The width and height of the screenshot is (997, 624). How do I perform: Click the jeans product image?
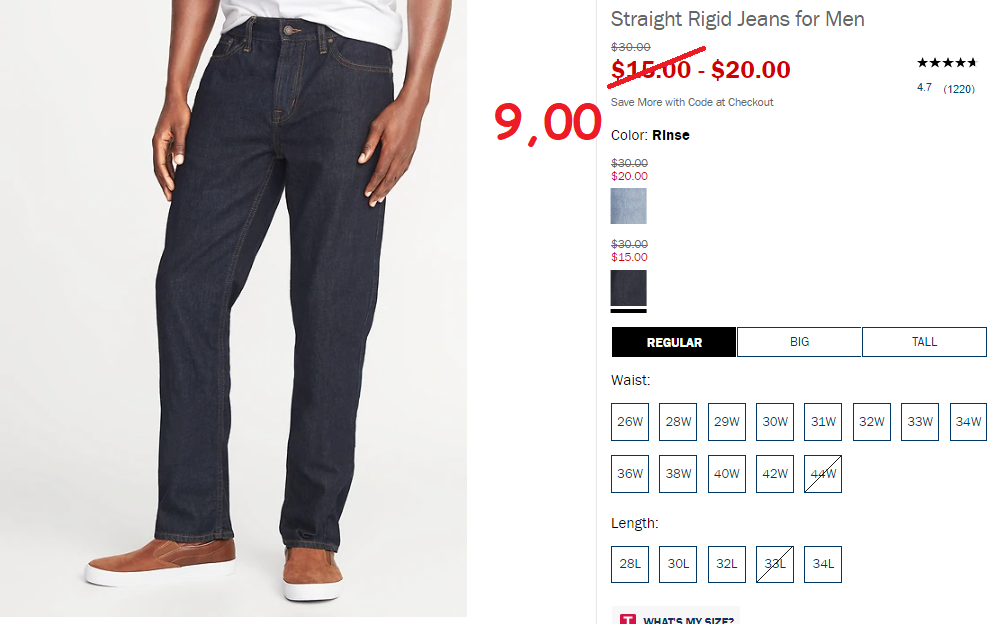(233, 308)
